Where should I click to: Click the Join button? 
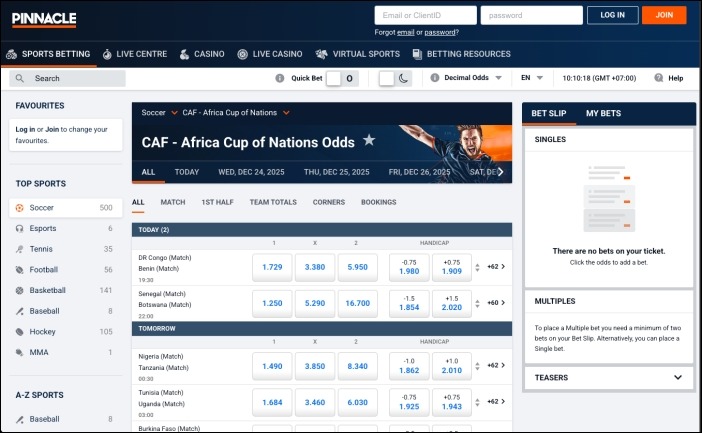click(x=664, y=15)
